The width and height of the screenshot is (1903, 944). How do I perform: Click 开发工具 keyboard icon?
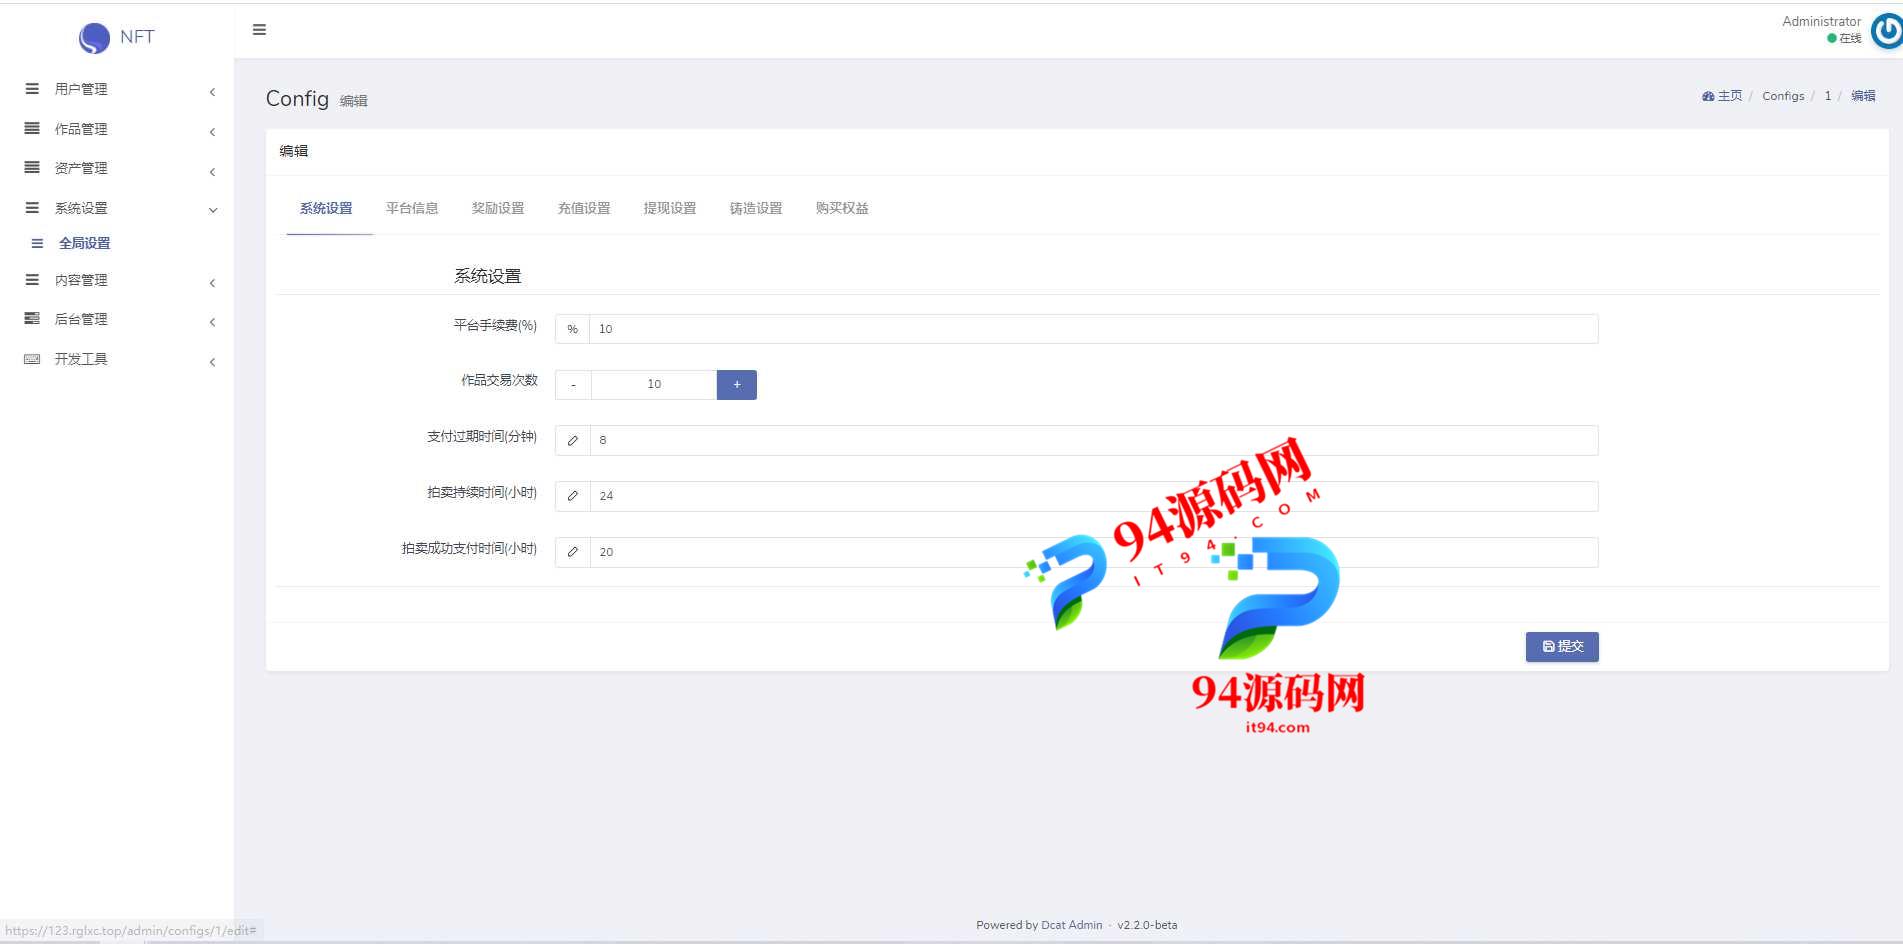point(32,359)
